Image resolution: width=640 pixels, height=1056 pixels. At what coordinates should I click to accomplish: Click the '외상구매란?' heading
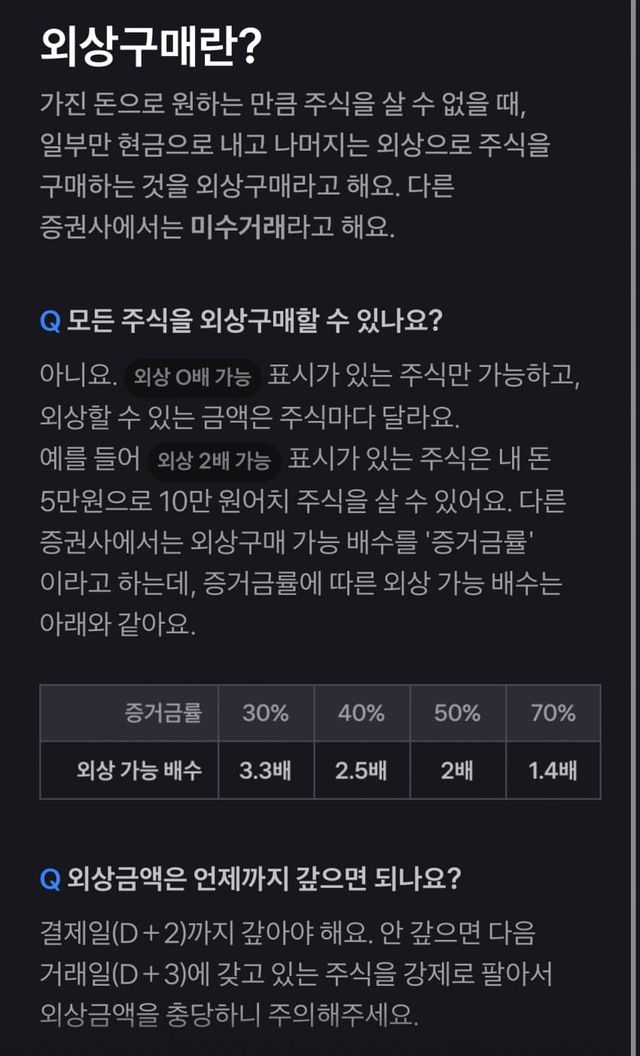151,47
